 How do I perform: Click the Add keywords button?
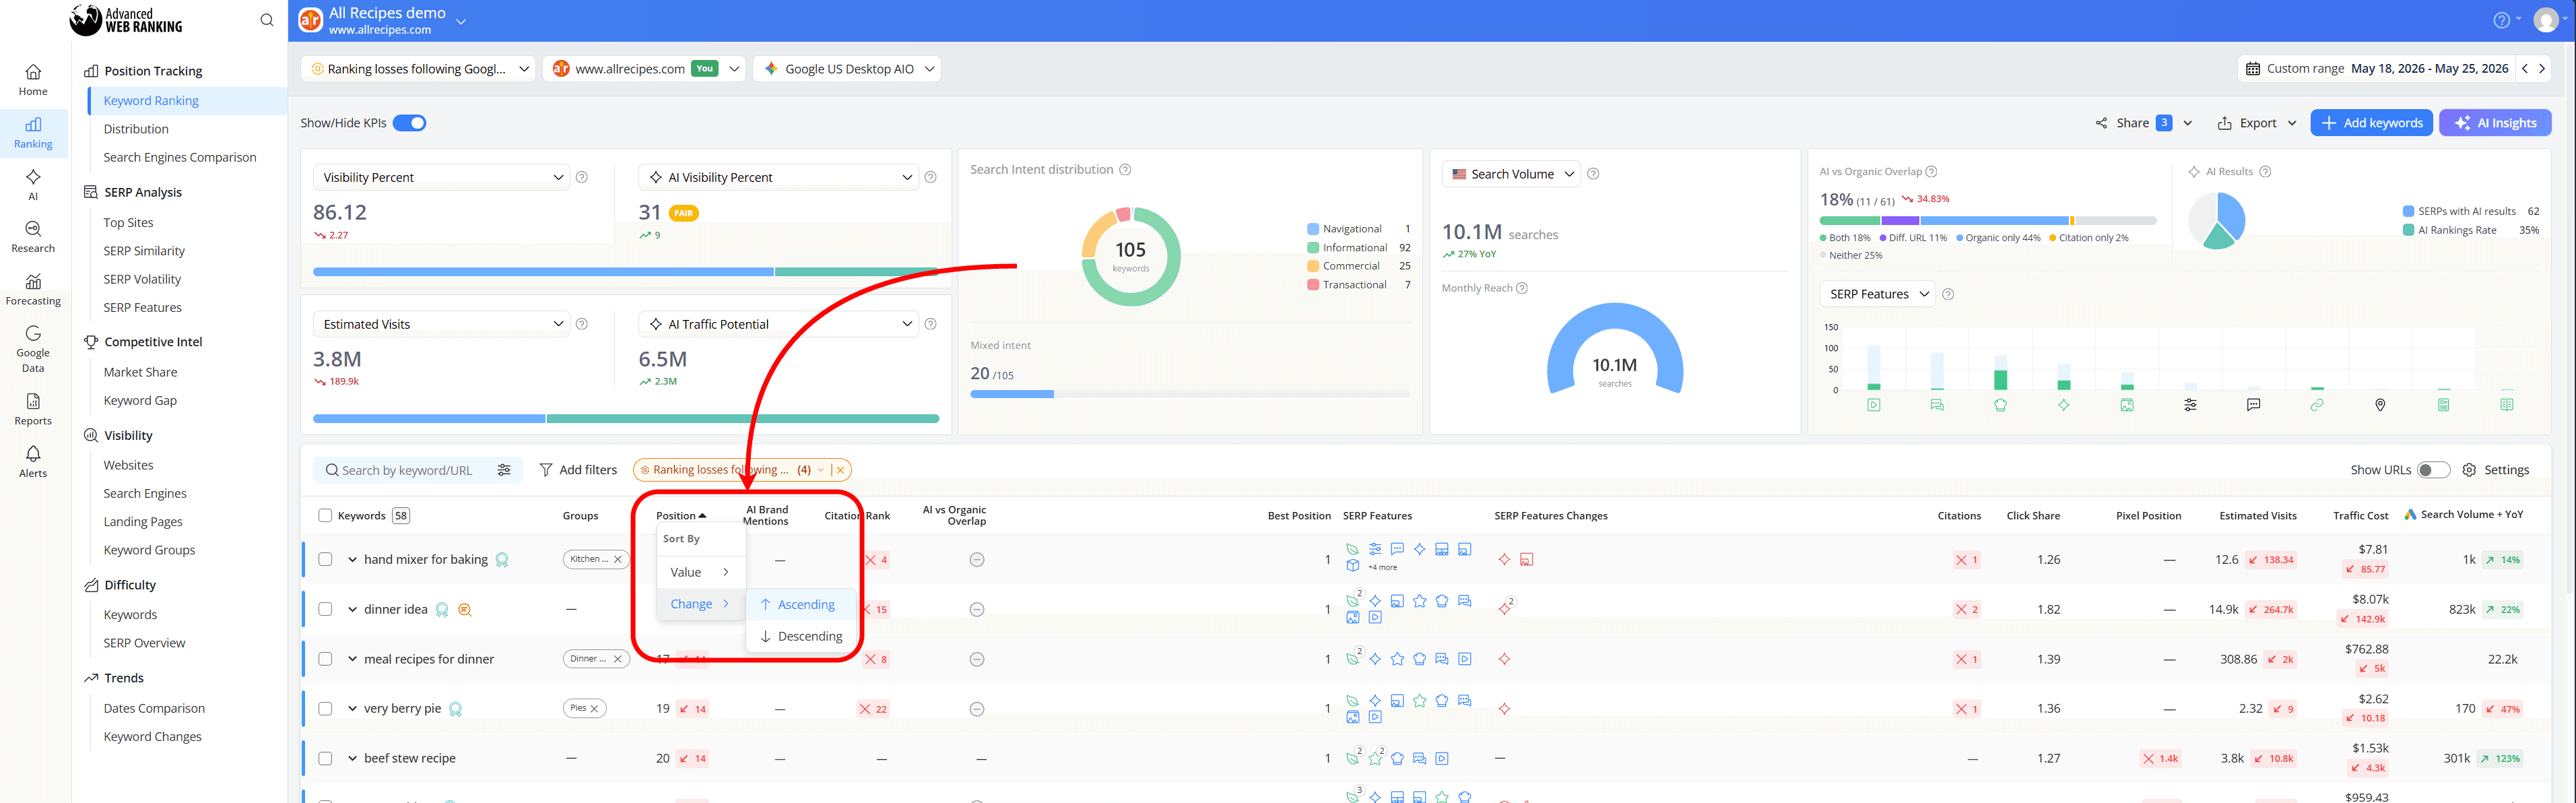(x=2372, y=123)
